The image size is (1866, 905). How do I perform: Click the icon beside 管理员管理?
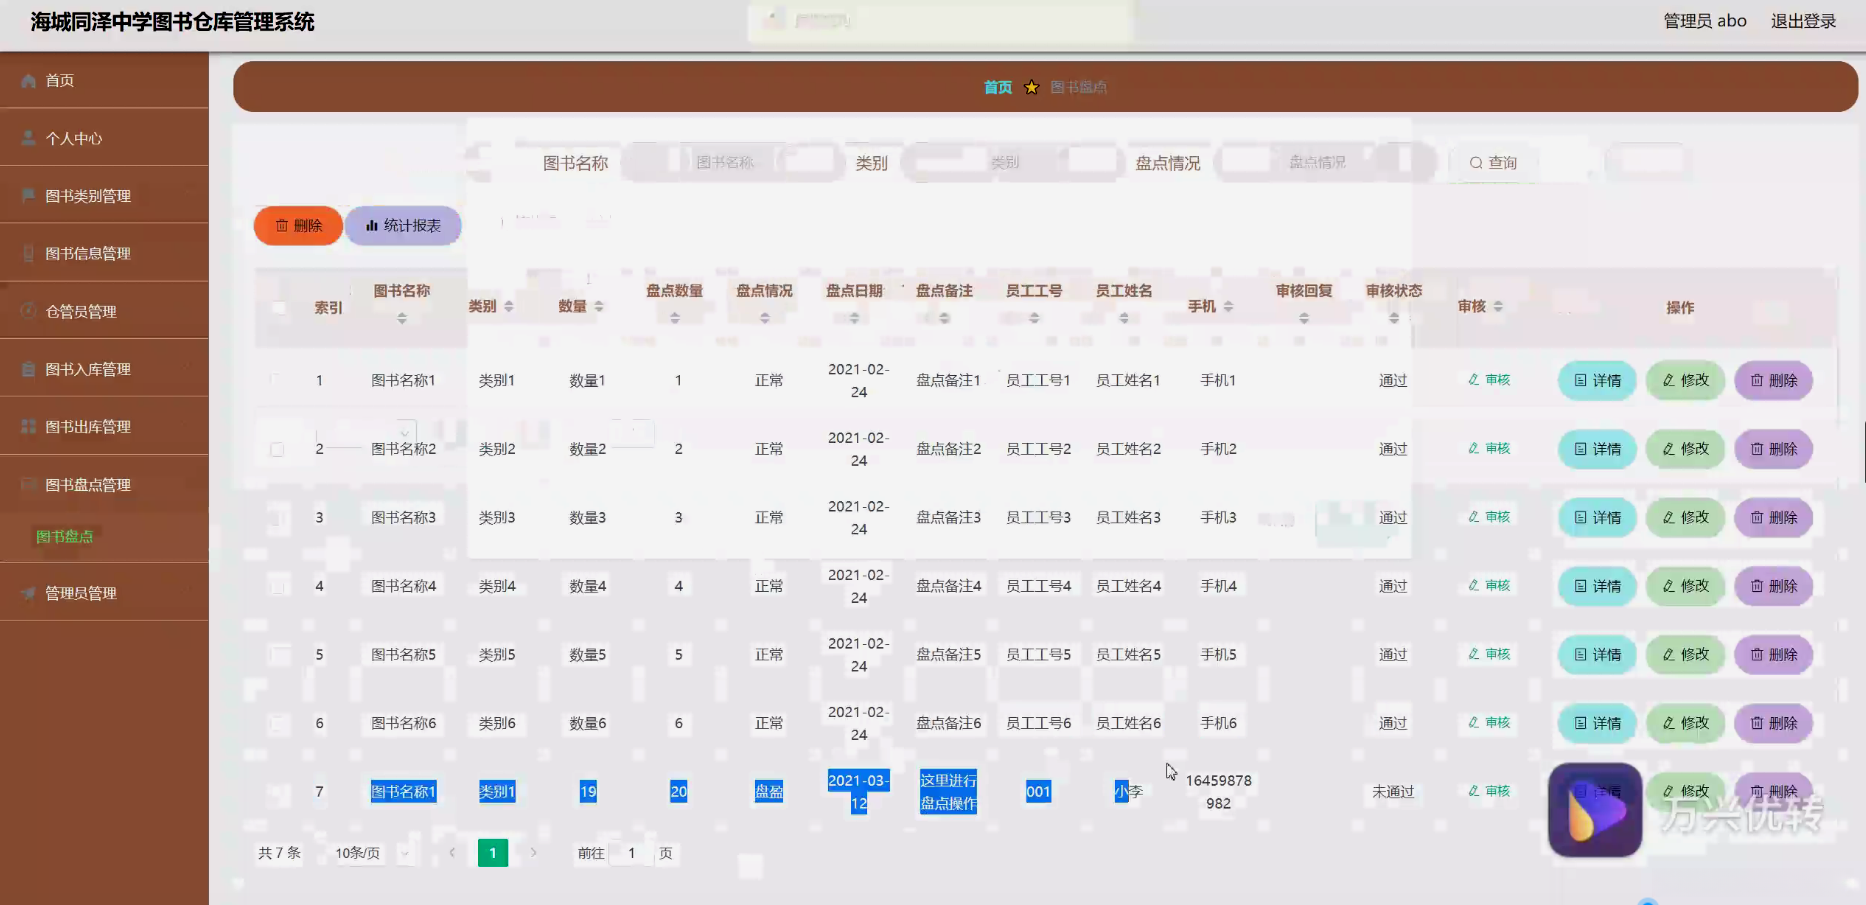pos(29,593)
